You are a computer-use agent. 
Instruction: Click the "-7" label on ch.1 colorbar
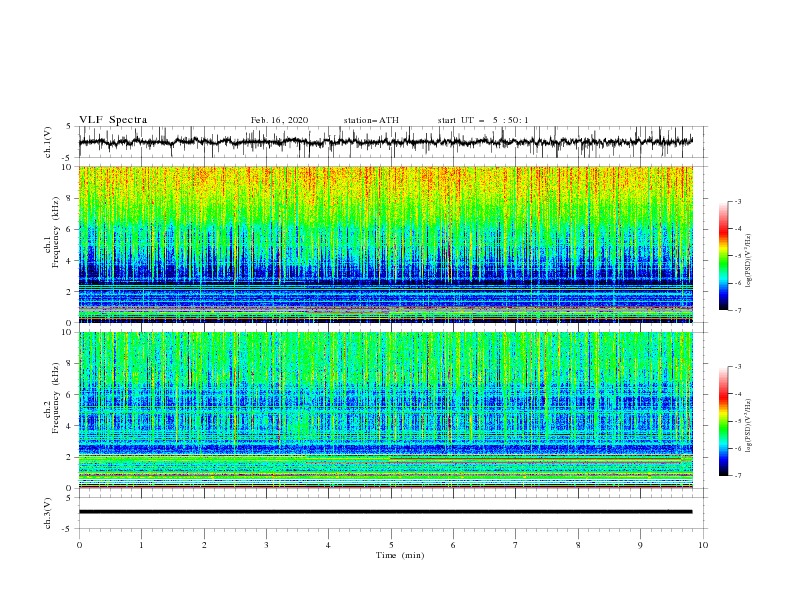point(738,310)
